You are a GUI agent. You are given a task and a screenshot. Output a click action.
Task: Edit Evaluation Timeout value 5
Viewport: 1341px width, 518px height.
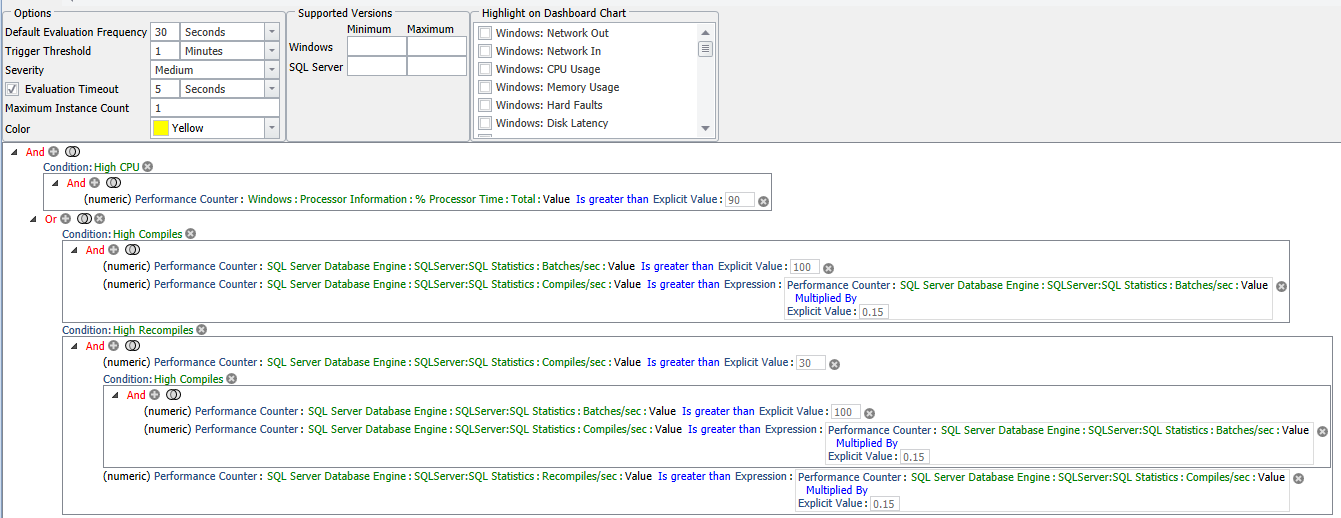pos(165,89)
